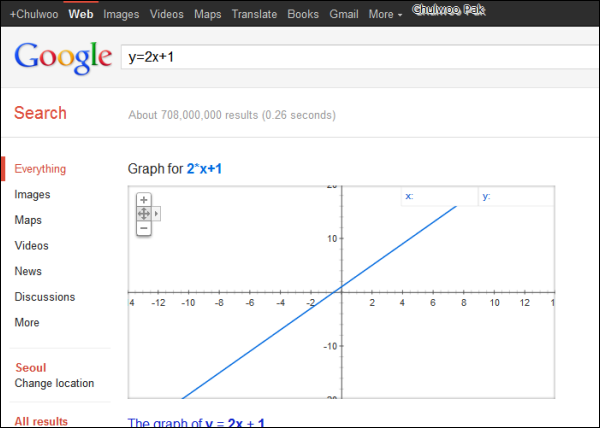
Task: Click the x: coordinate field on the graph
Action: [x=438, y=197]
